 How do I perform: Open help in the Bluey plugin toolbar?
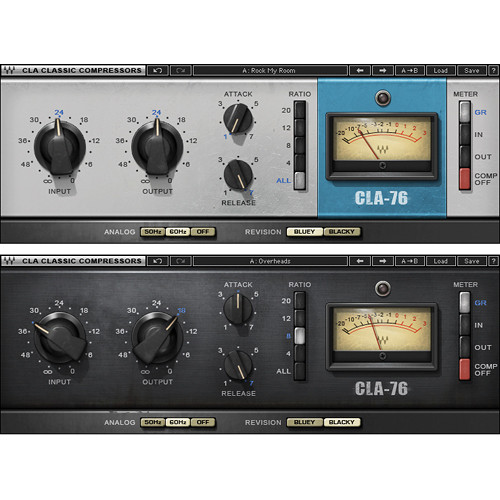[494, 71]
